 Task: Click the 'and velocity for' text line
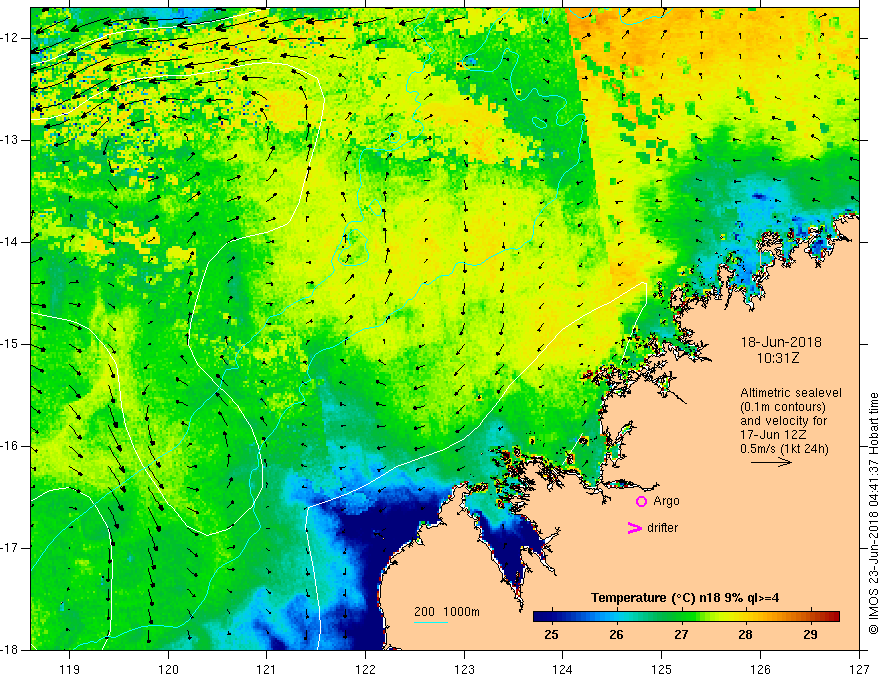pyautogui.click(x=783, y=421)
